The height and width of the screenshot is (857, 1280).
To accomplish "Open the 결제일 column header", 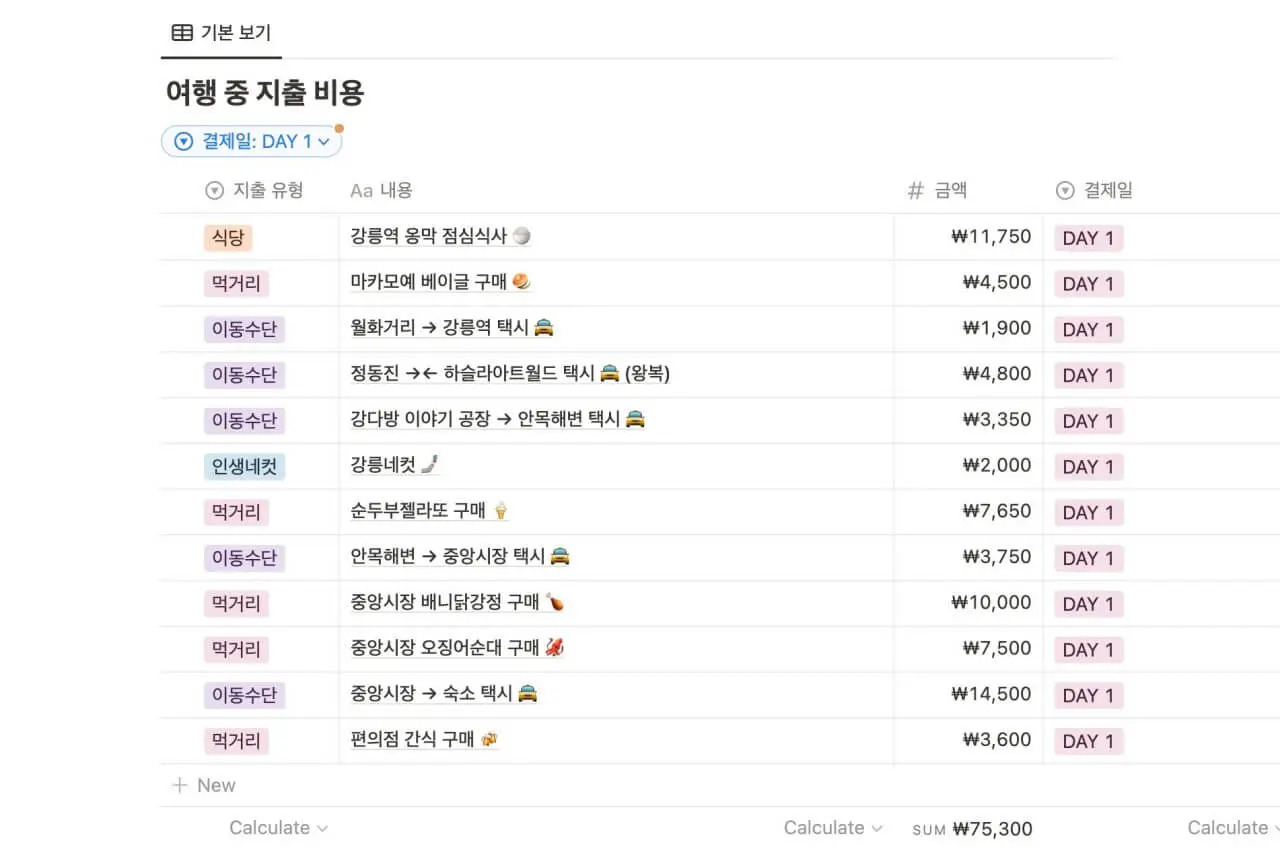I will [1095, 190].
